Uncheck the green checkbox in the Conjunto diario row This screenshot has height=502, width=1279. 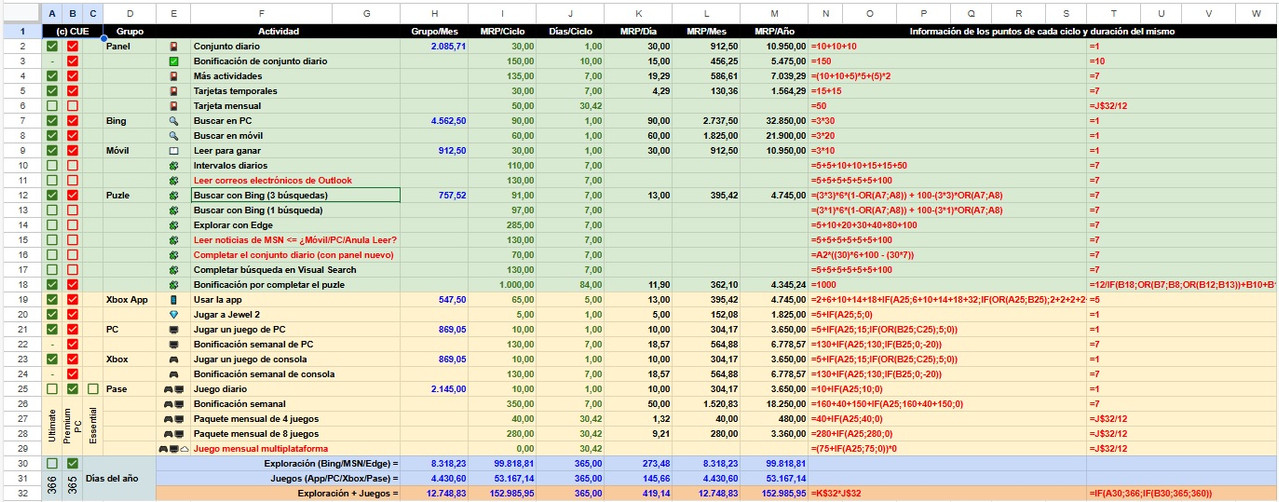coord(52,47)
